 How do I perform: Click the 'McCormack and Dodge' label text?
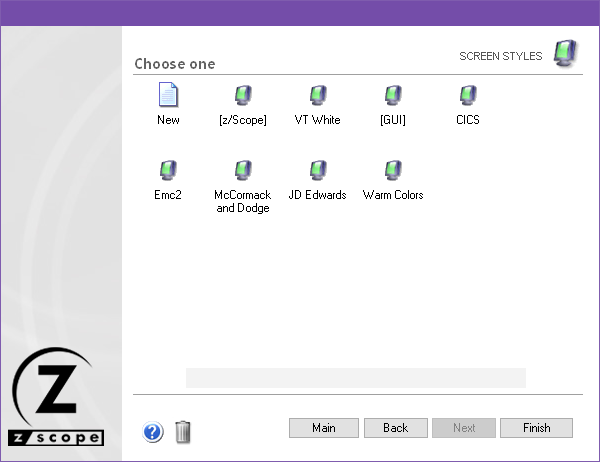243,201
